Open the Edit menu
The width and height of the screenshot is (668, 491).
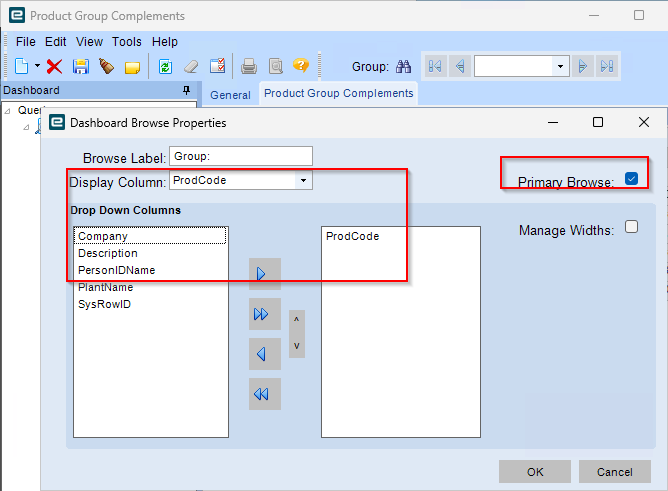(55, 42)
